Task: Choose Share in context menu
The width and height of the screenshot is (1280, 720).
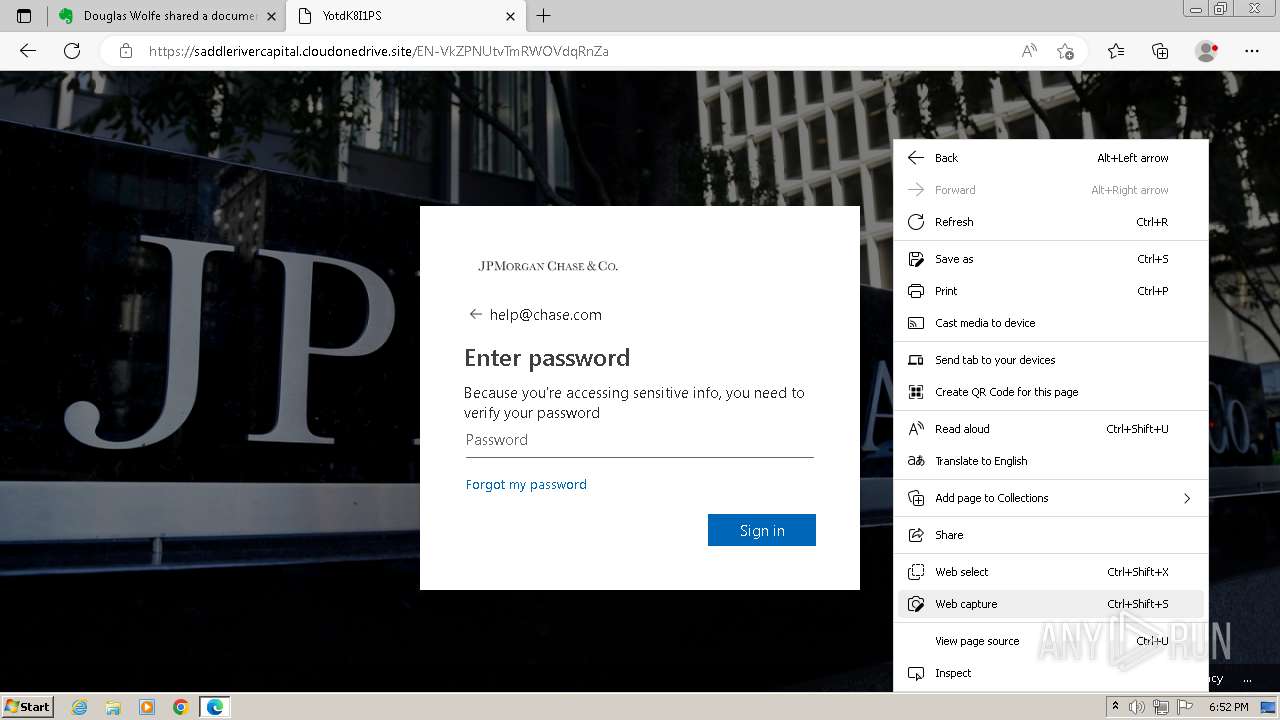Action: pyautogui.click(x=1050, y=535)
